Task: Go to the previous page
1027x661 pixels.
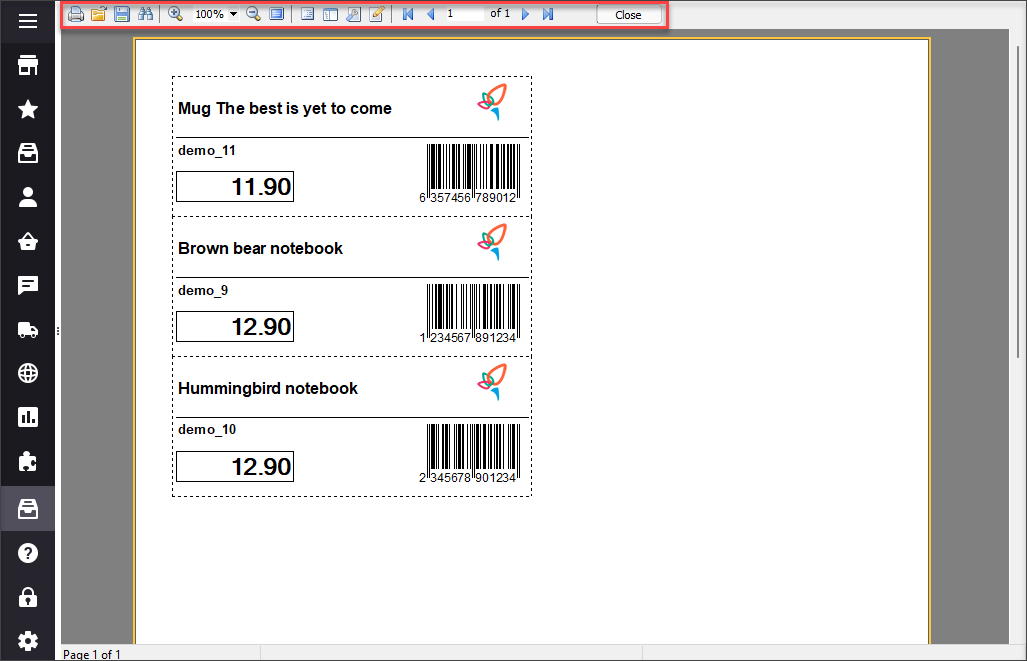Action: pyautogui.click(x=431, y=14)
